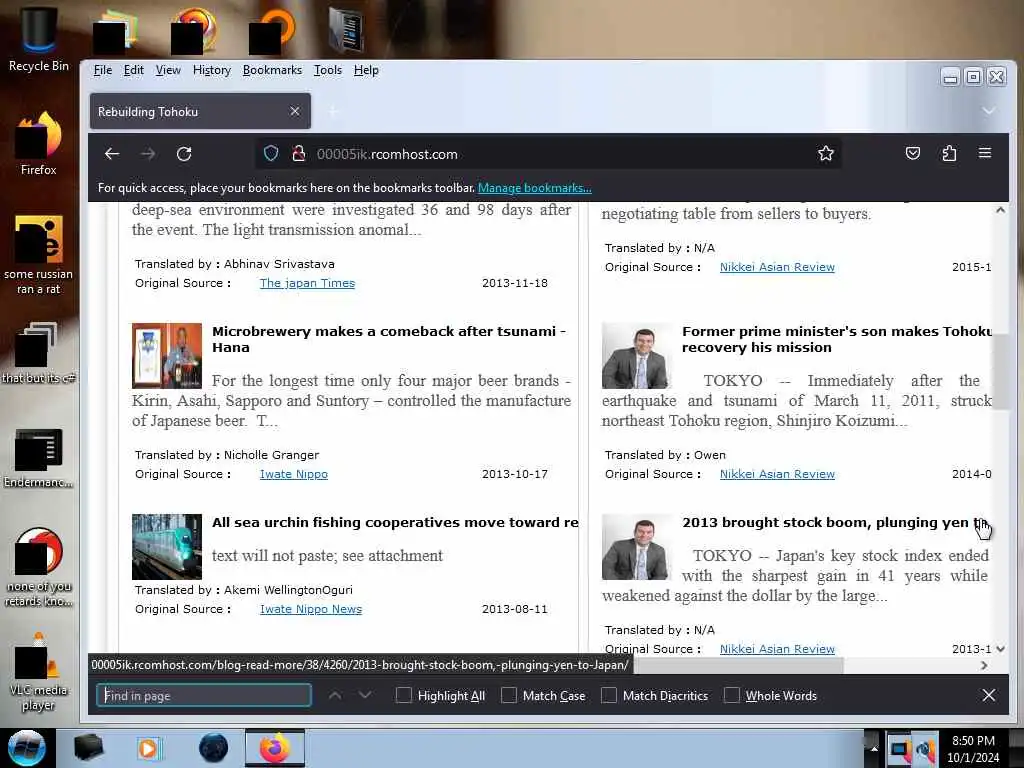Enable the Match Case checkbox

click(x=509, y=695)
